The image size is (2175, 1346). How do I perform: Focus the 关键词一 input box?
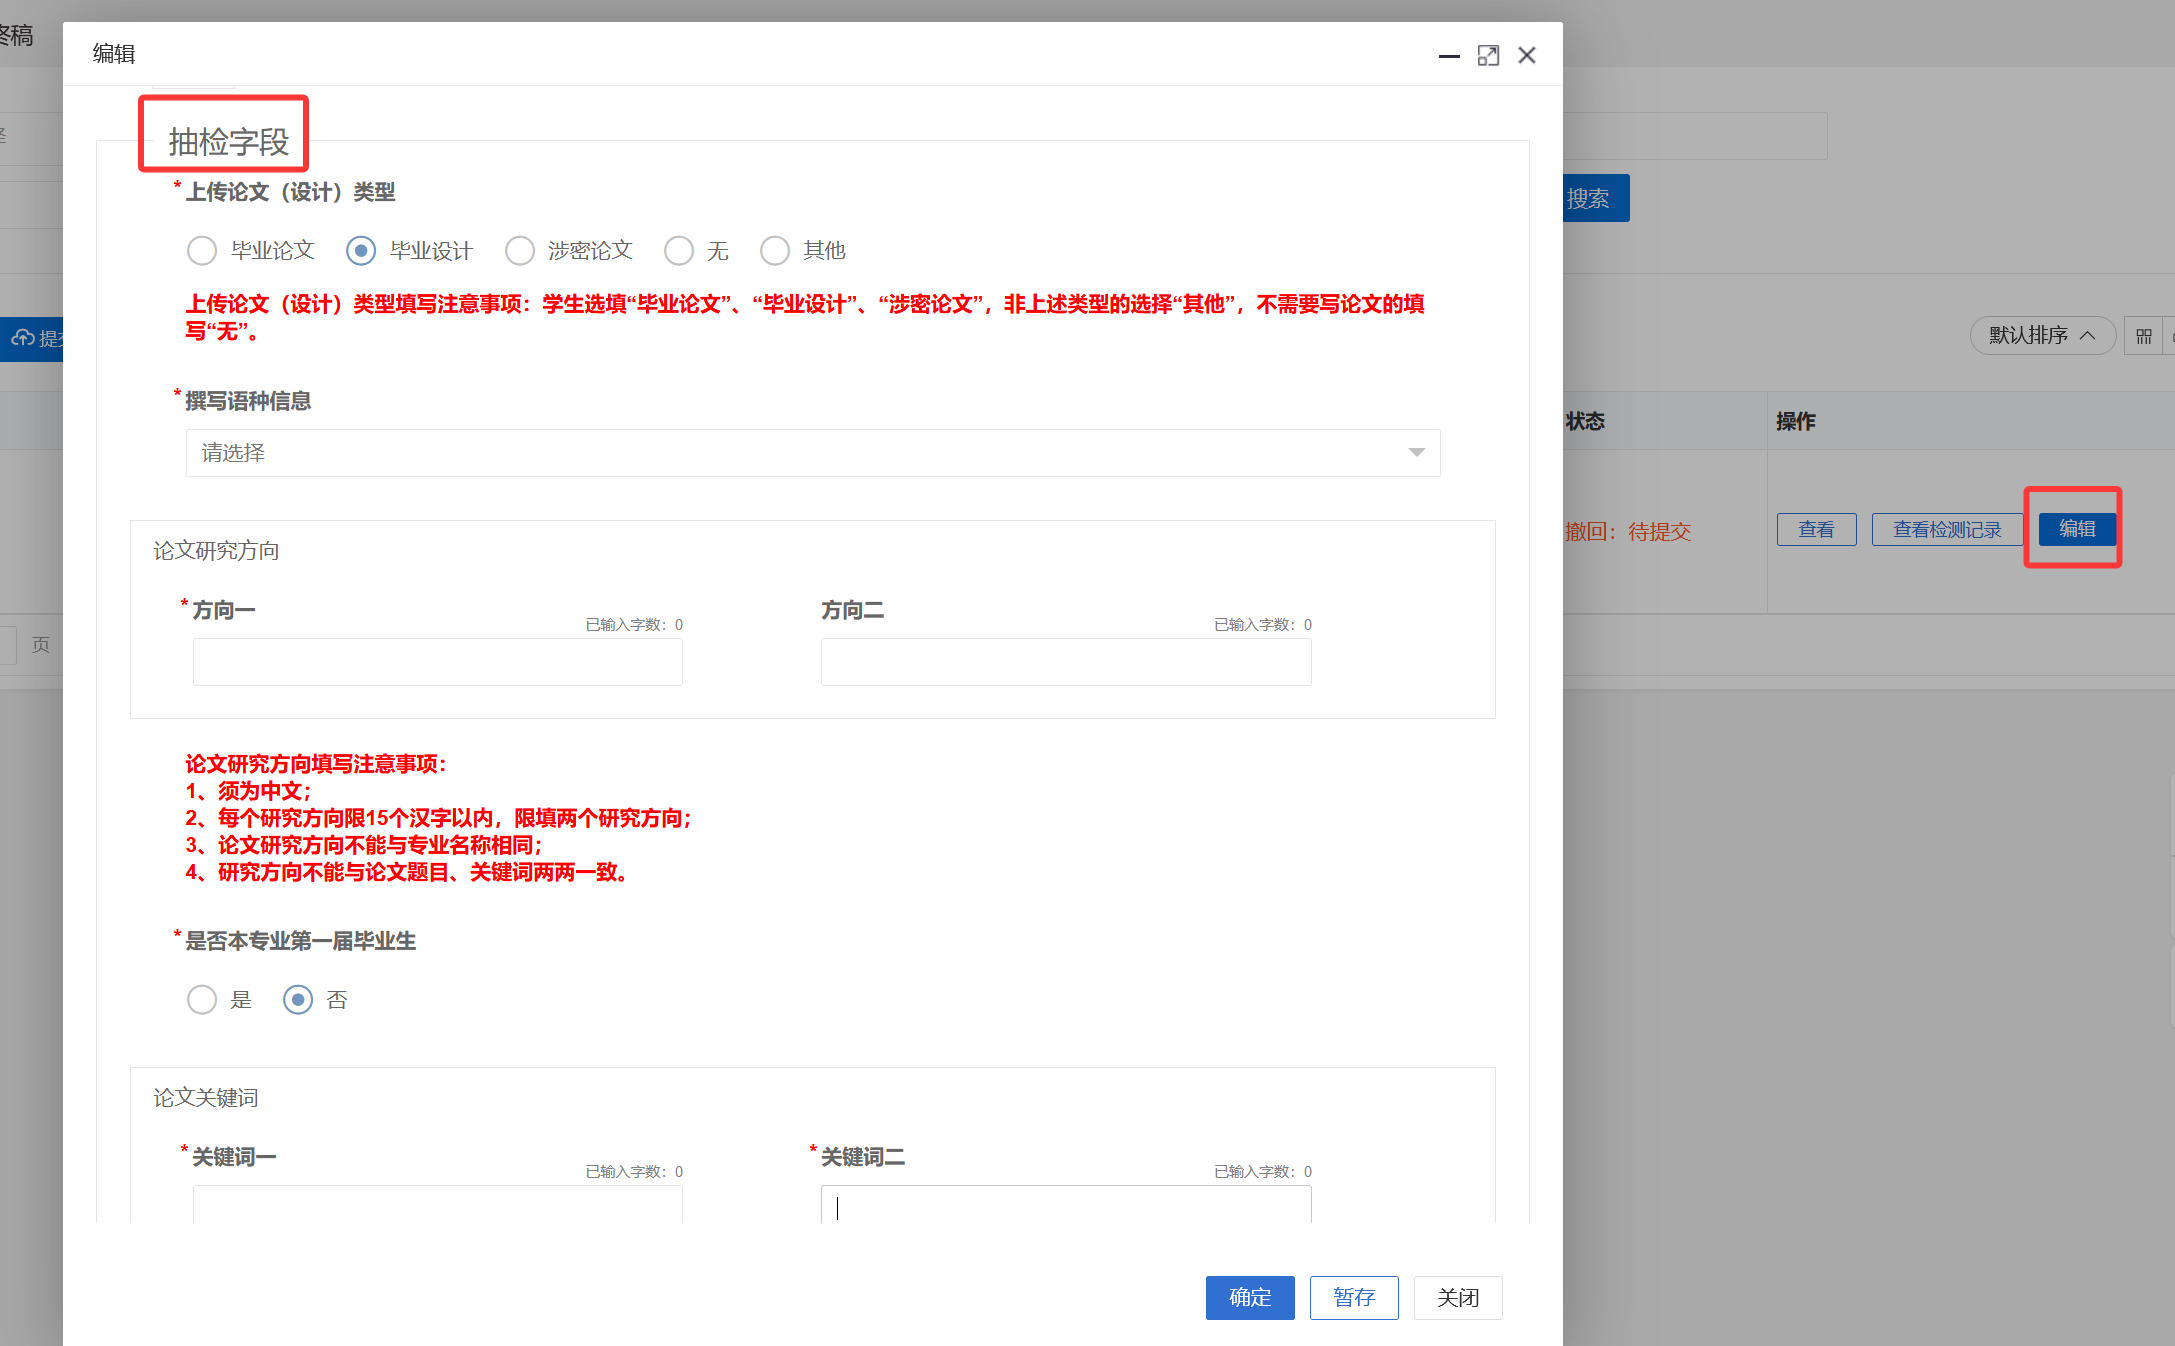pyautogui.click(x=437, y=1205)
